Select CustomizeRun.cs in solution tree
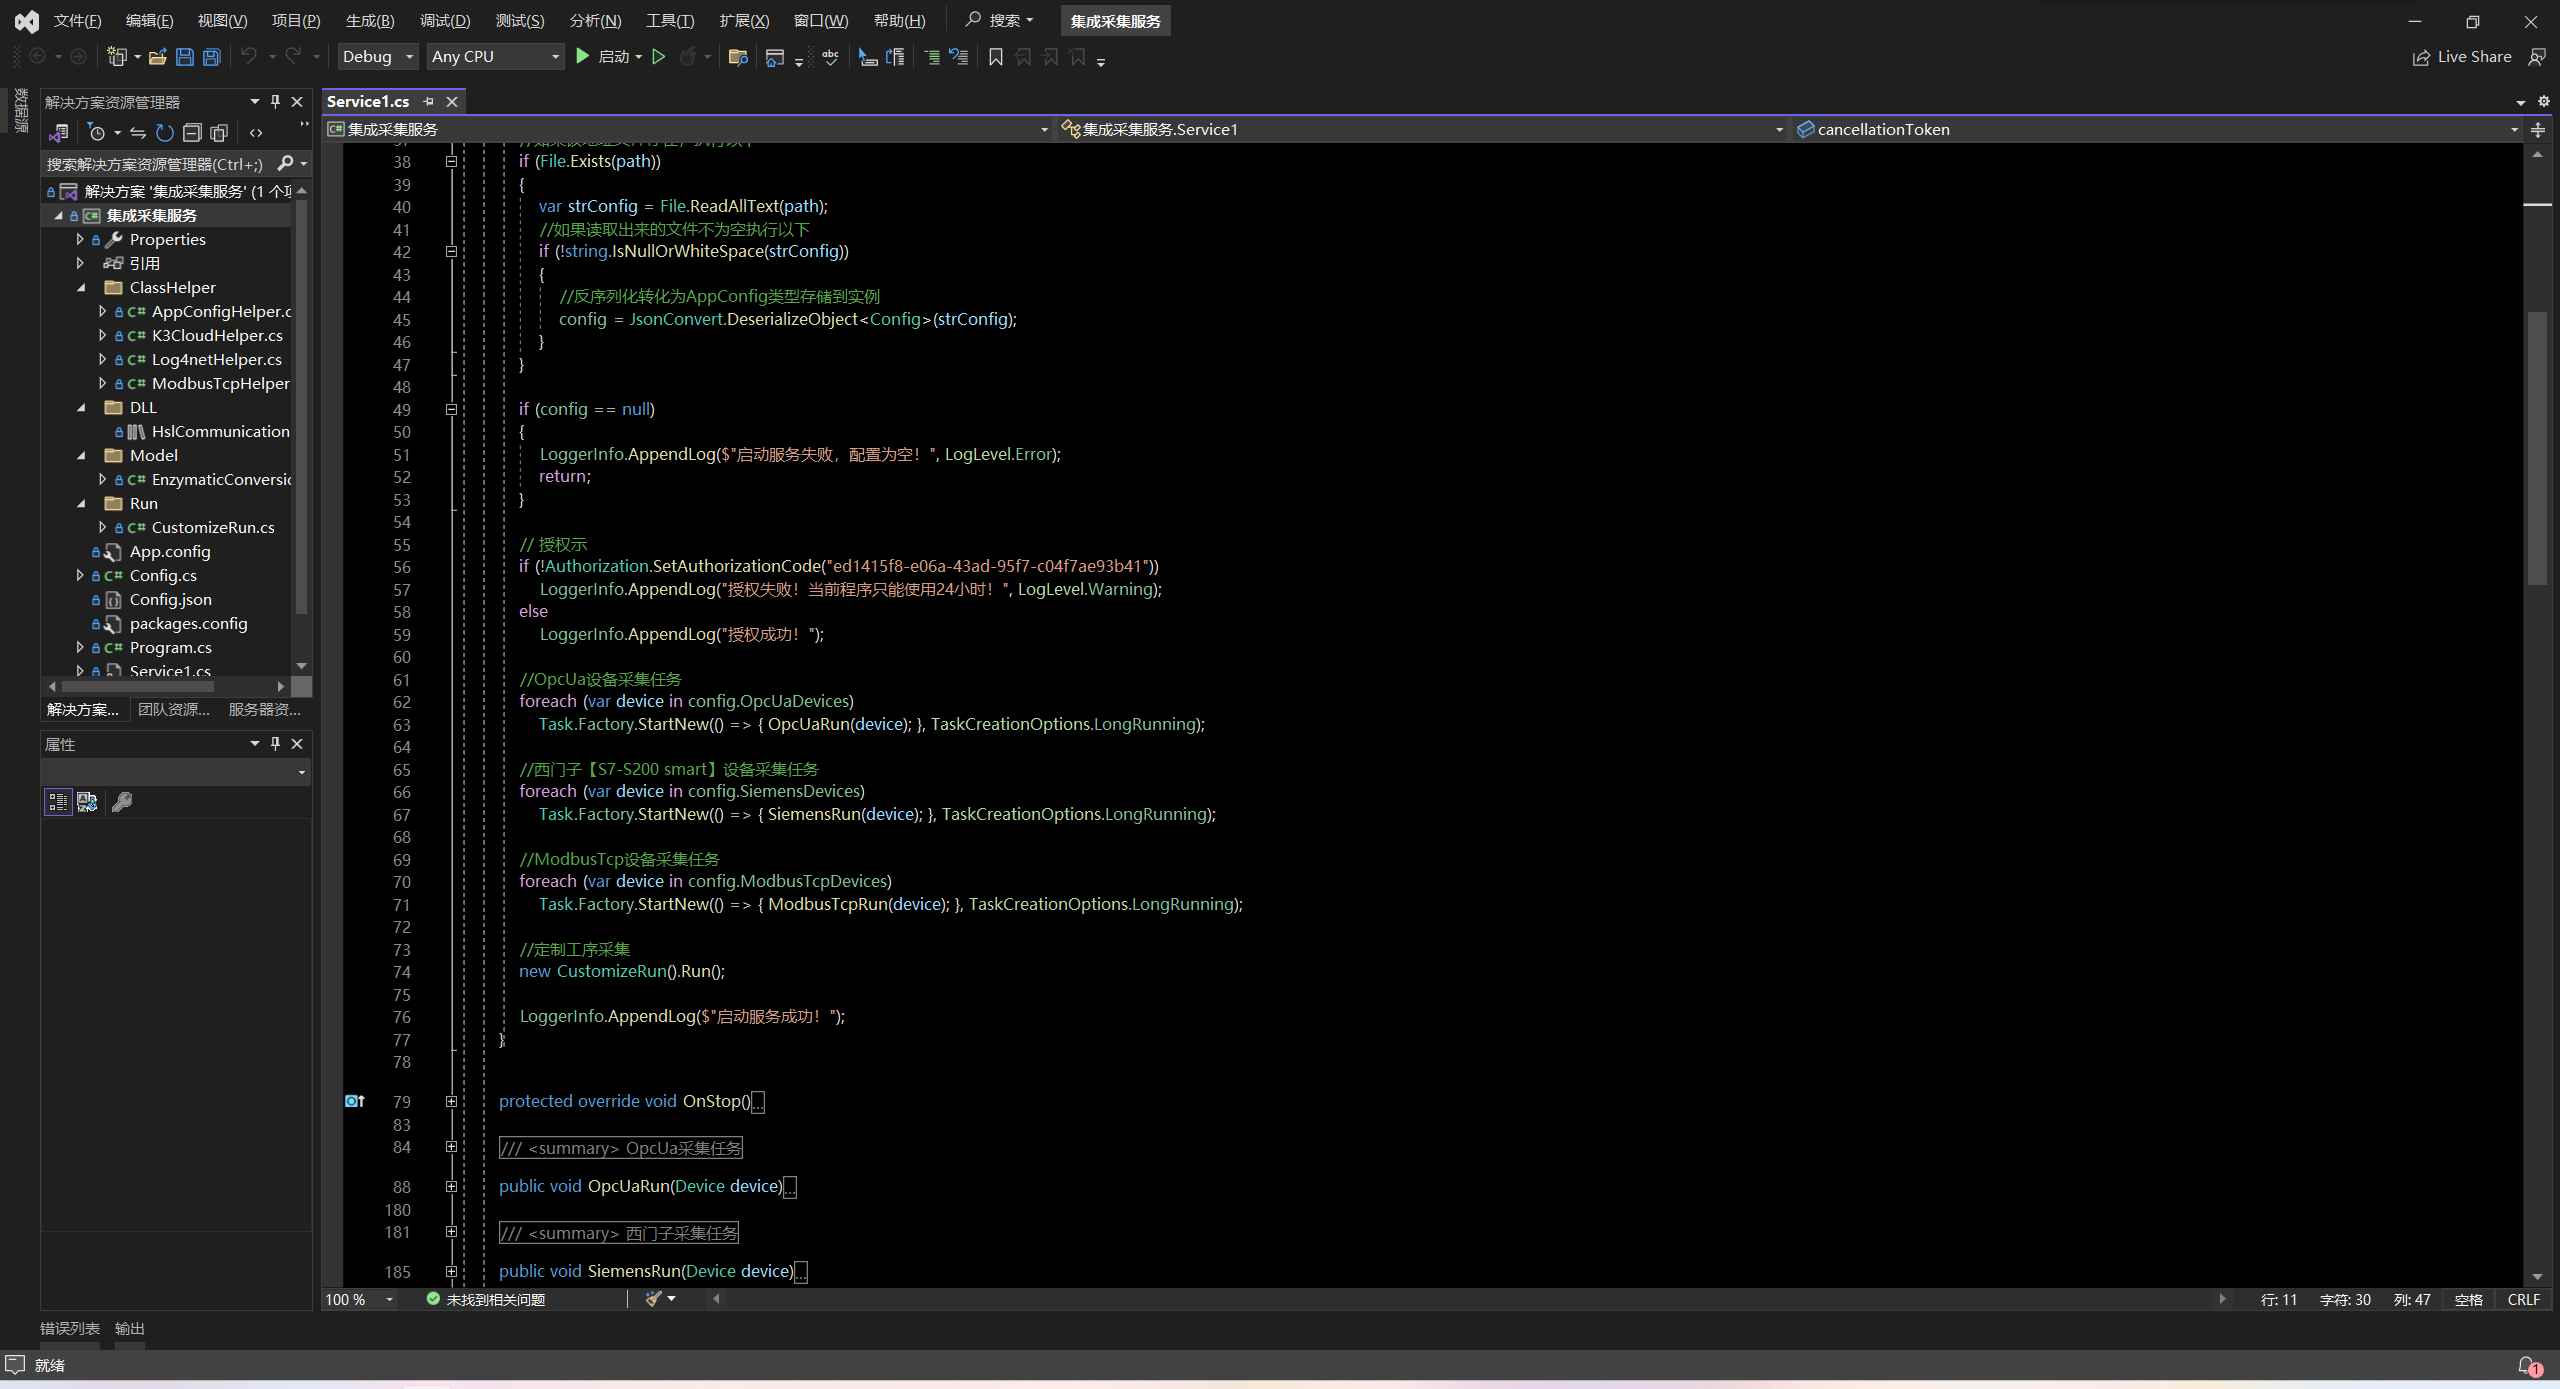2560x1389 pixels. coord(213,527)
